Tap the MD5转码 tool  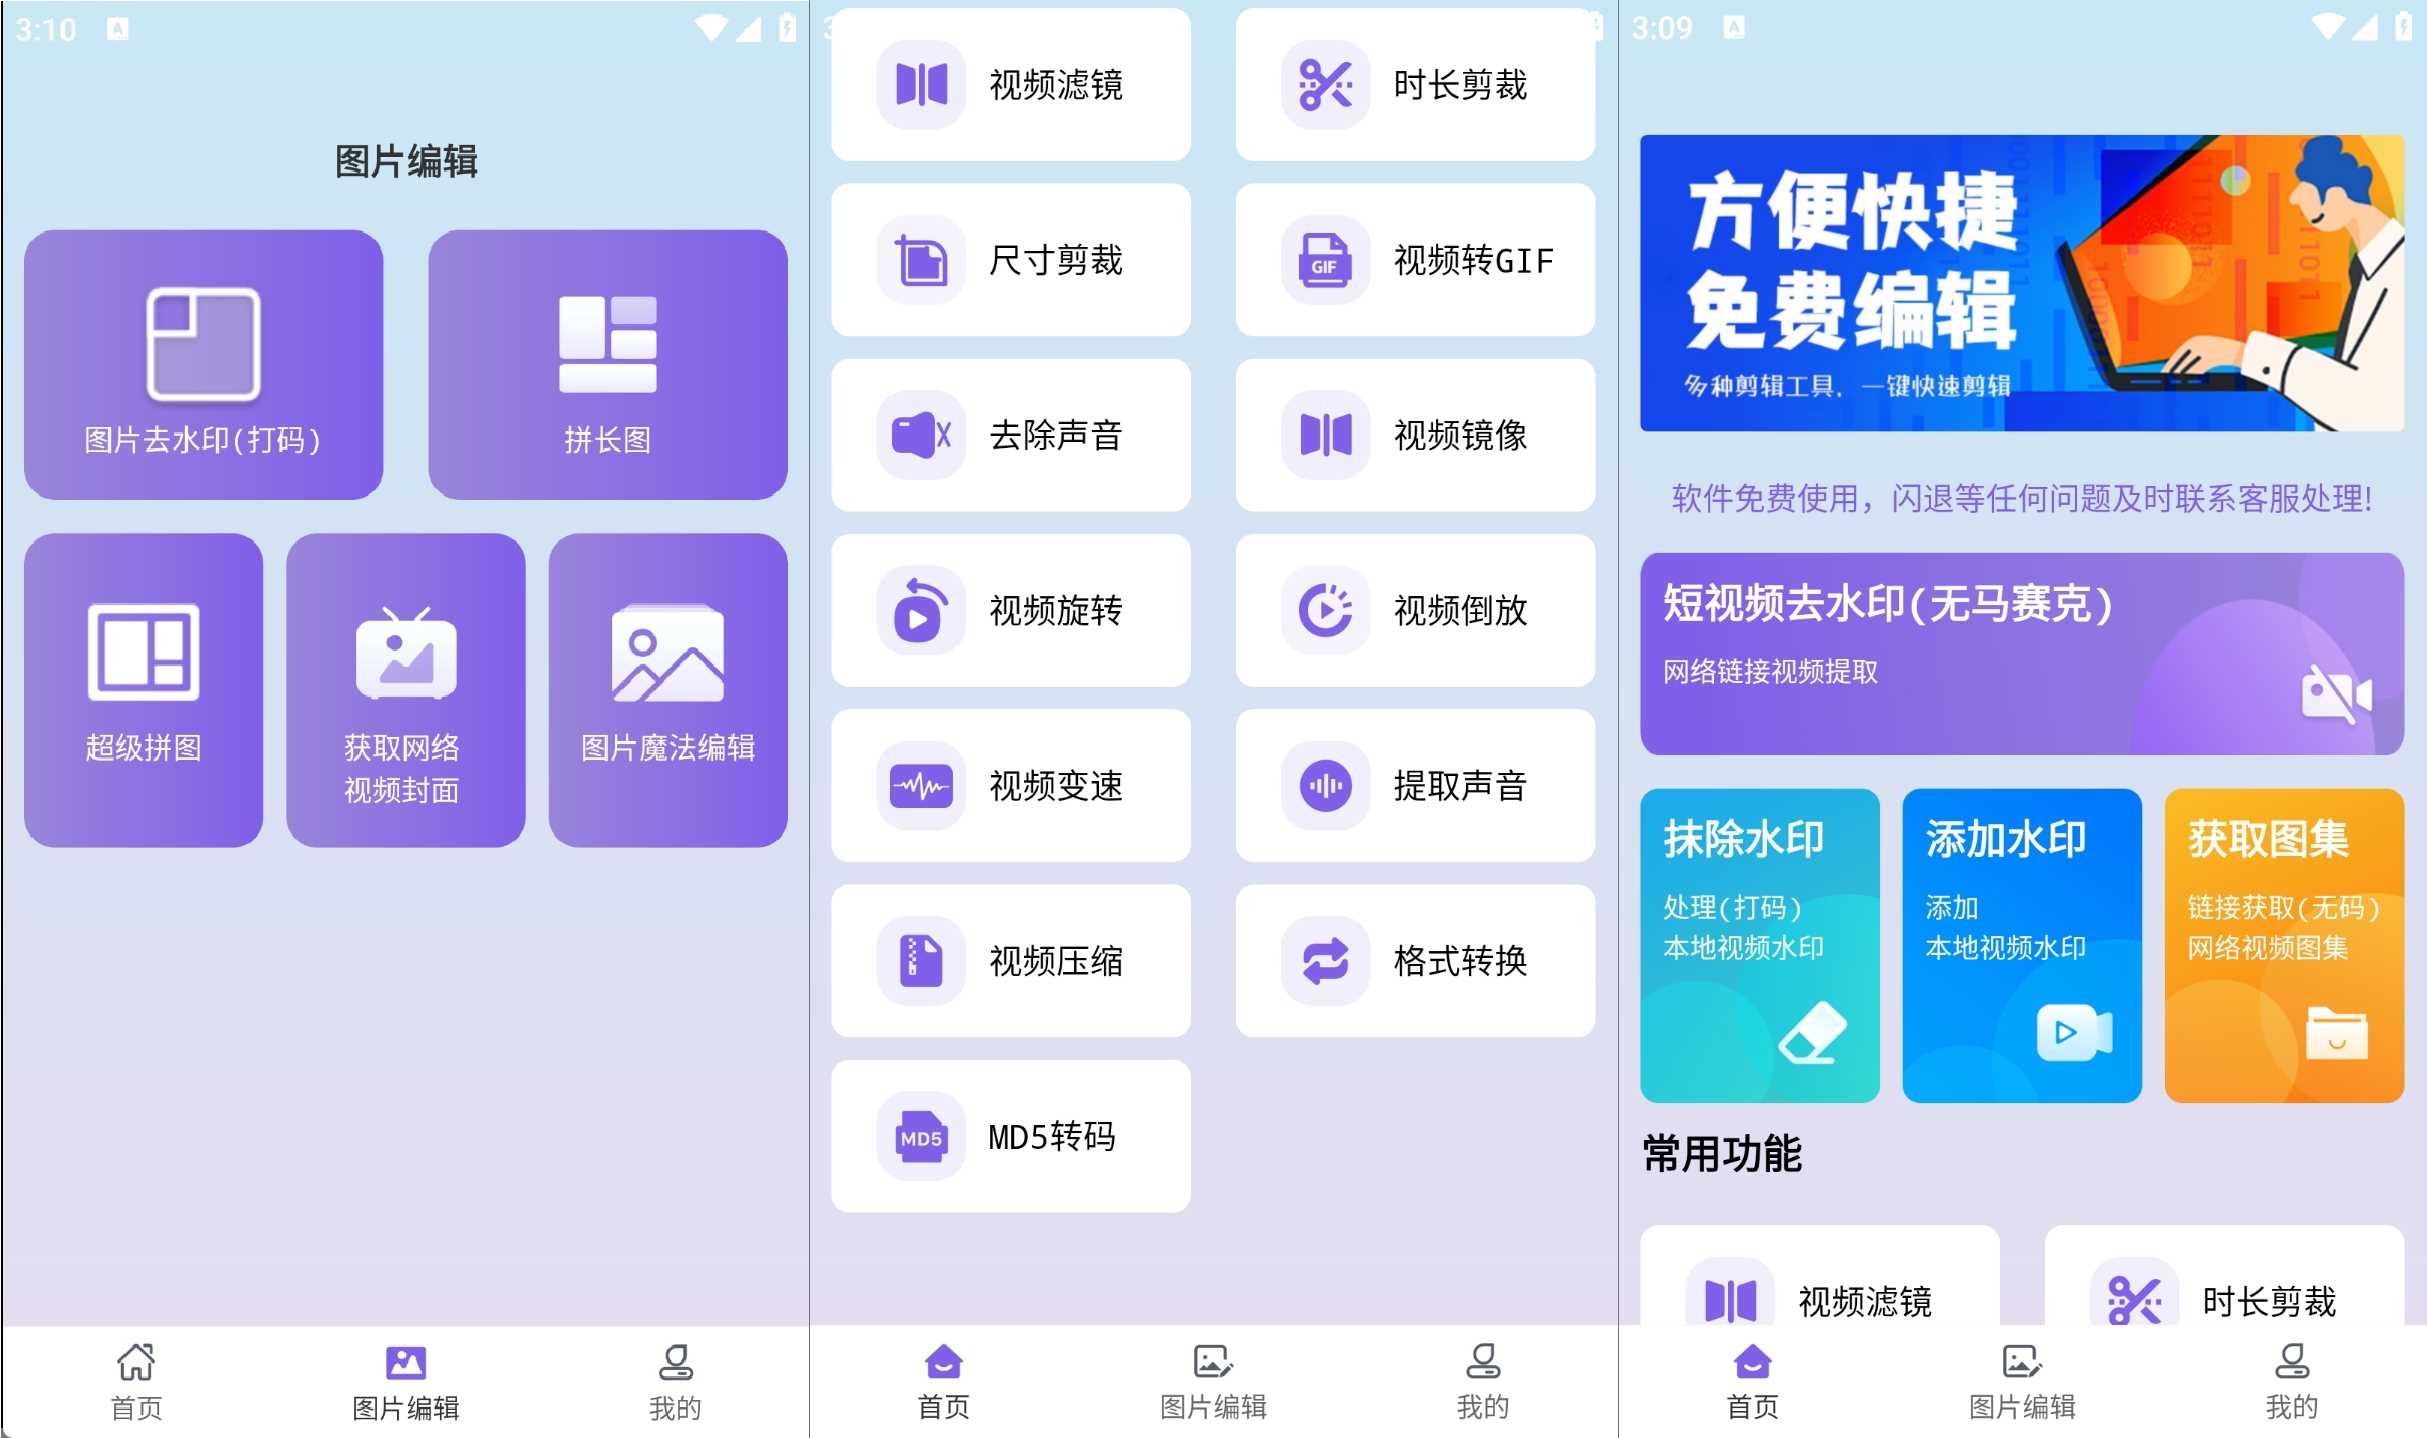click(1010, 1137)
